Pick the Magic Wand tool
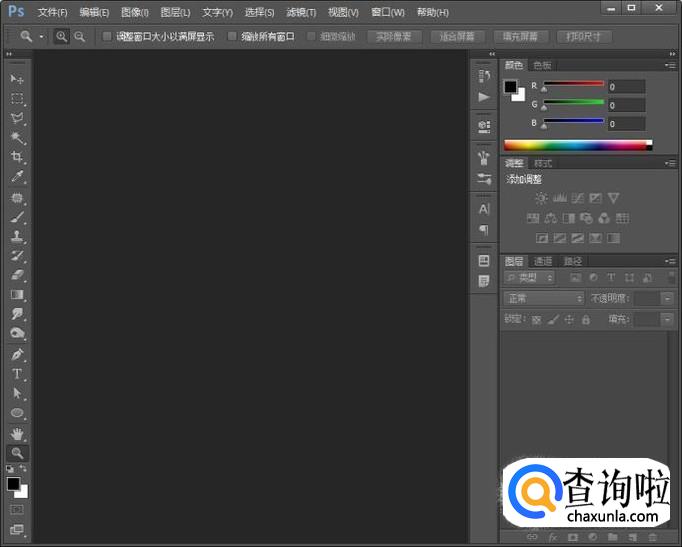This screenshot has width=682, height=547. point(17,138)
